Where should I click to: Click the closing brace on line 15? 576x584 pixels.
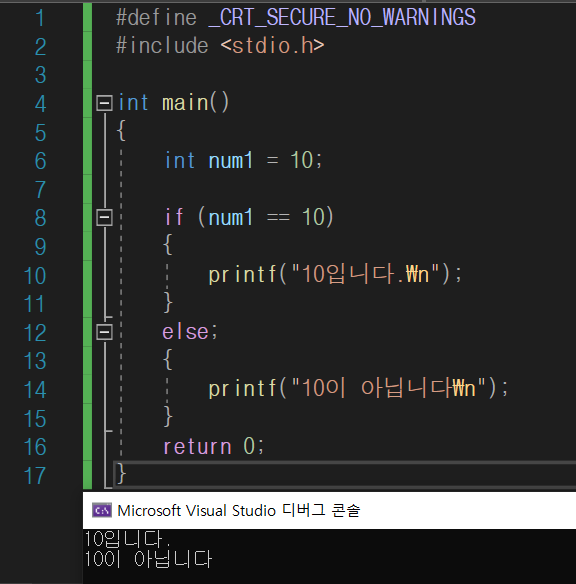168,416
